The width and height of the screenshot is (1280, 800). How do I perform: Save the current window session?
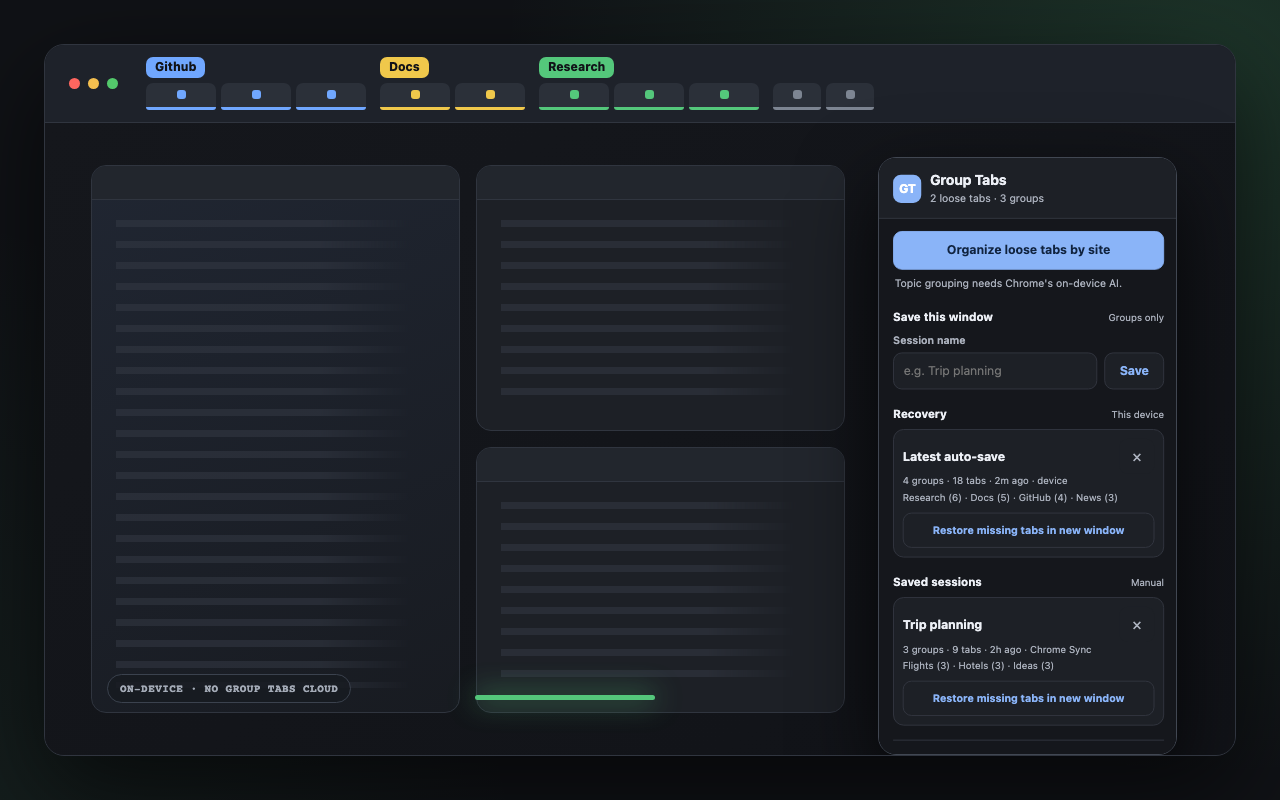pyautogui.click(x=1134, y=371)
